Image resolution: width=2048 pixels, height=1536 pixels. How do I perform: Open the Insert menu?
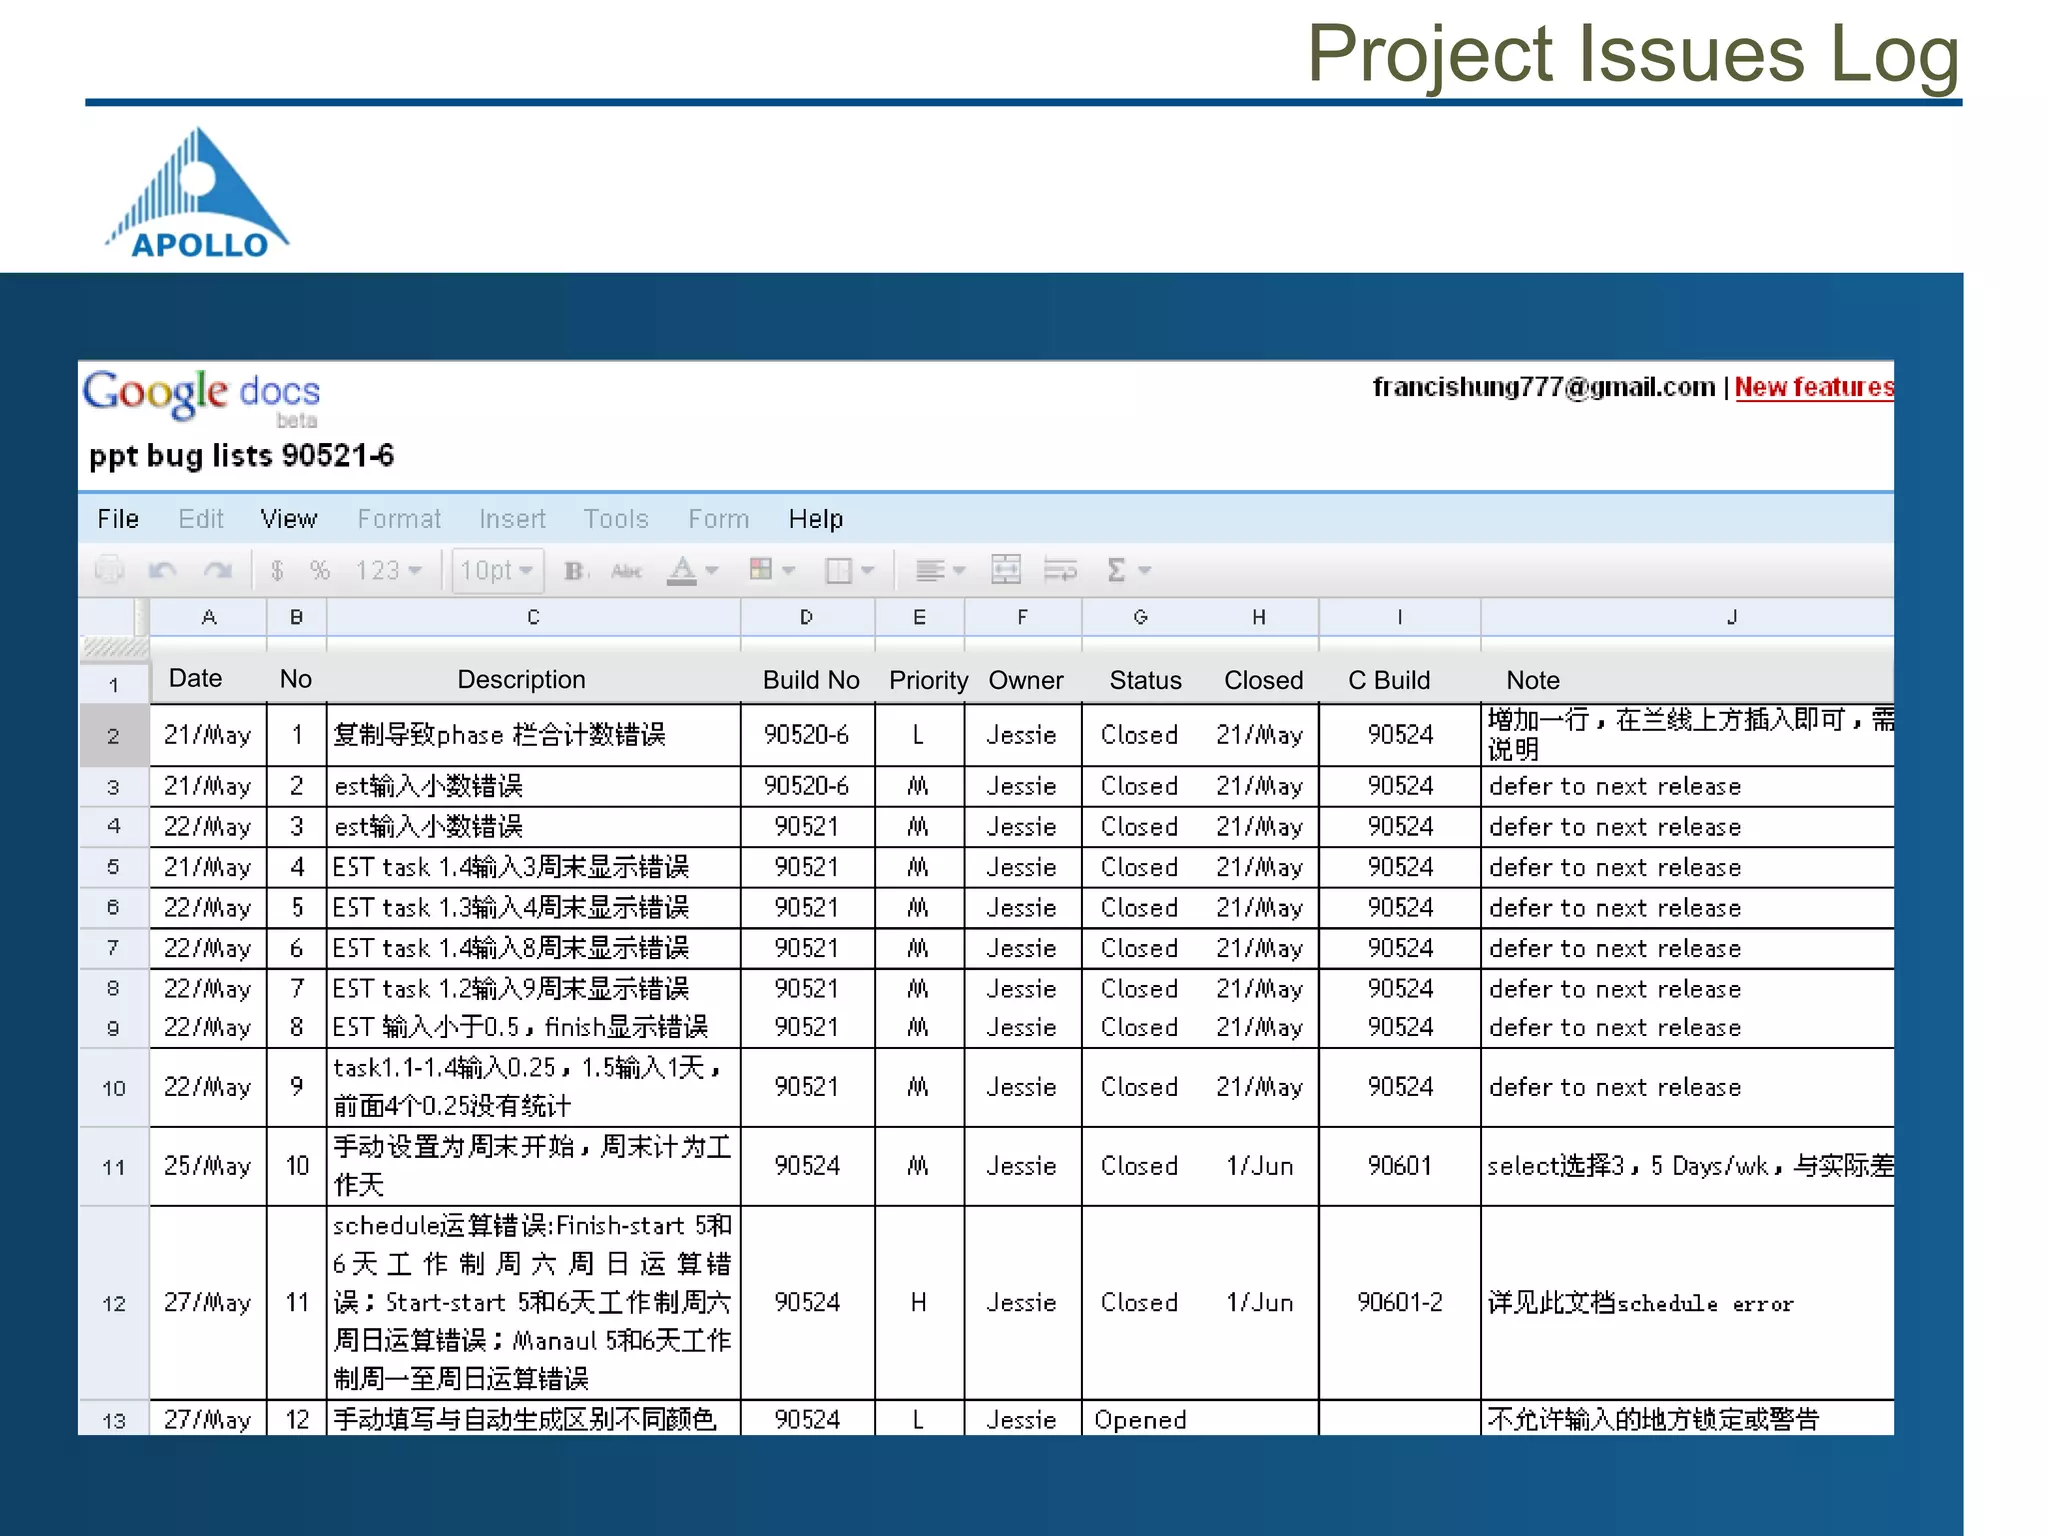point(512,519)
